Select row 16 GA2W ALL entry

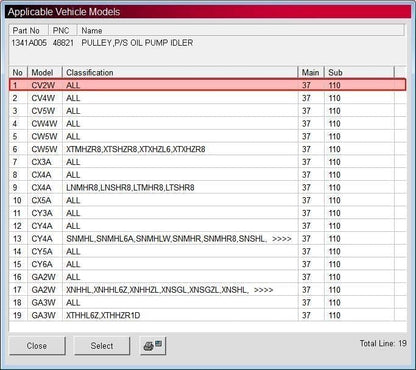[208, 277]
